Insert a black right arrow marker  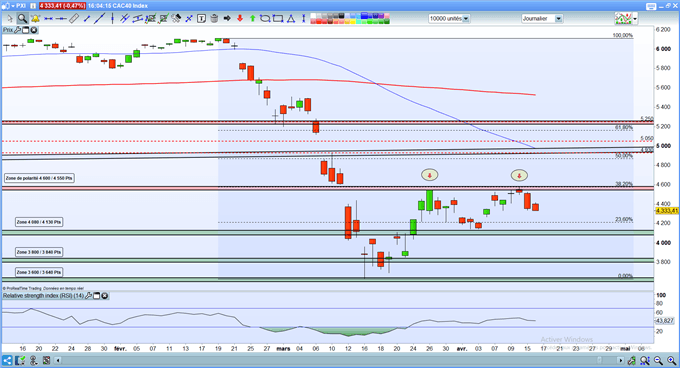[227, 18]
